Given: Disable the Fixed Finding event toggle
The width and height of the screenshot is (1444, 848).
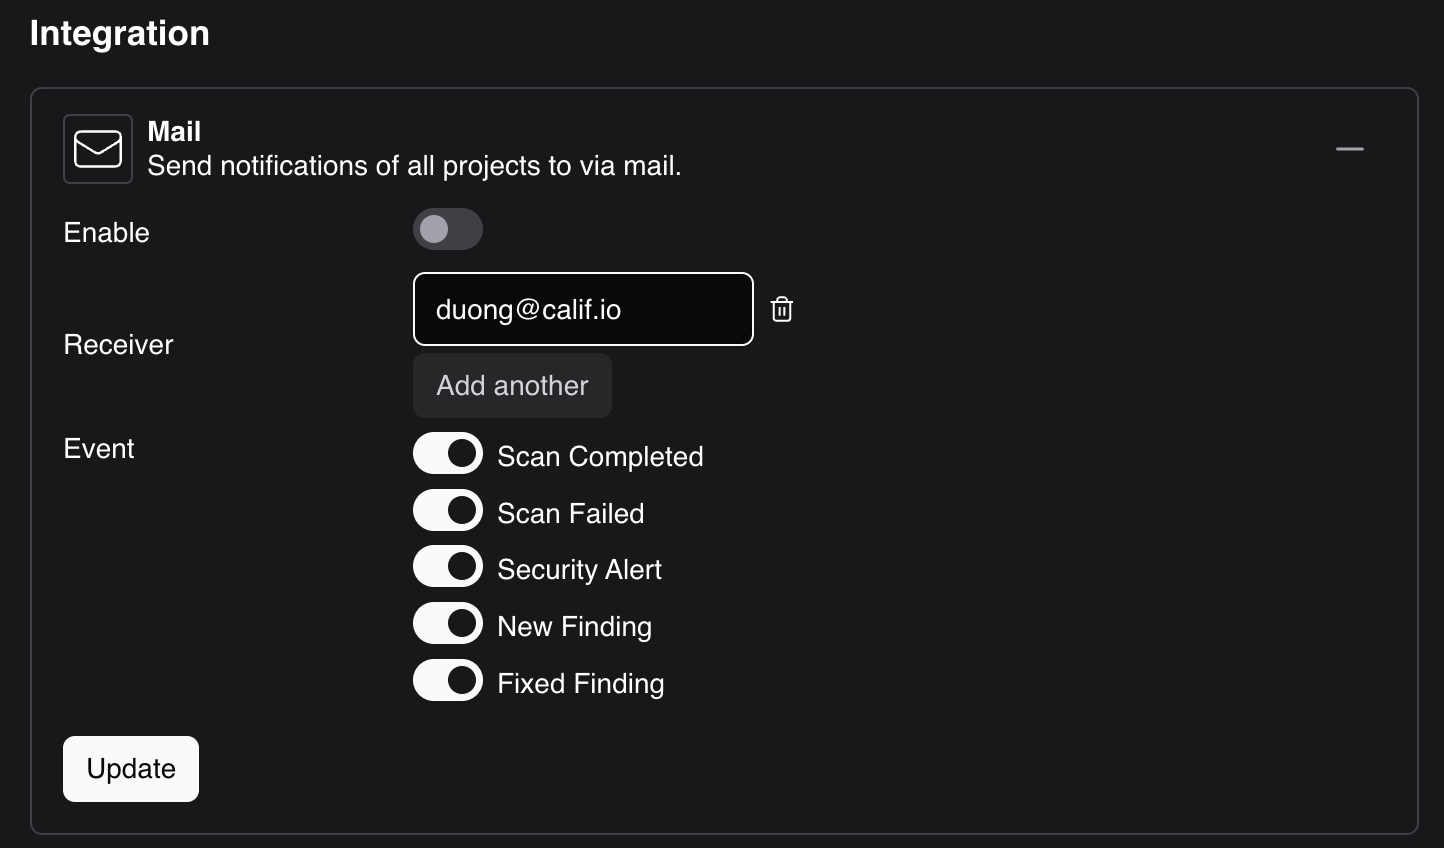Looking at the screenshot, I should [x=448, y=681].
